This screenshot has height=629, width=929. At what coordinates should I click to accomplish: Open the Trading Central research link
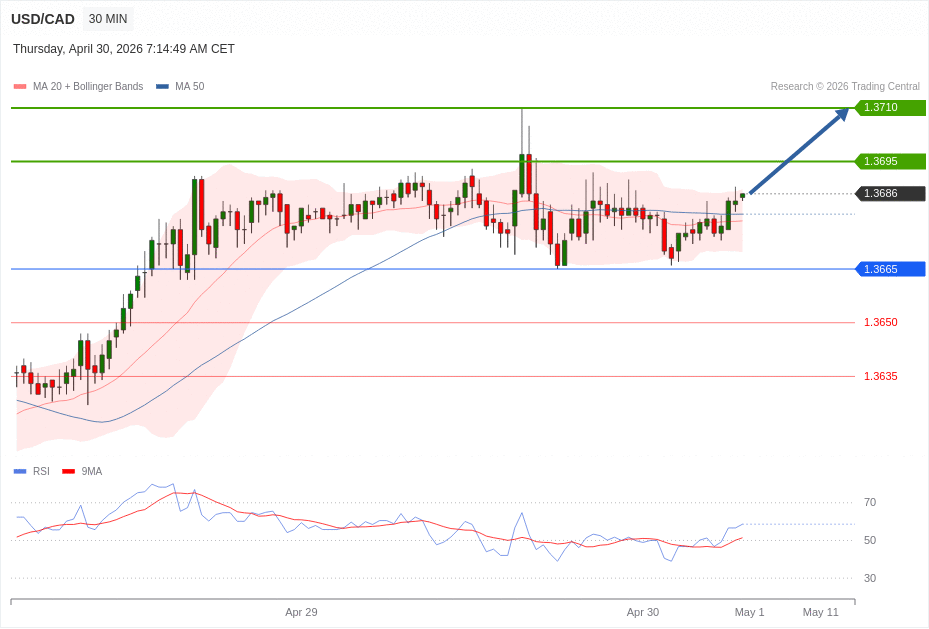[847, 86]
